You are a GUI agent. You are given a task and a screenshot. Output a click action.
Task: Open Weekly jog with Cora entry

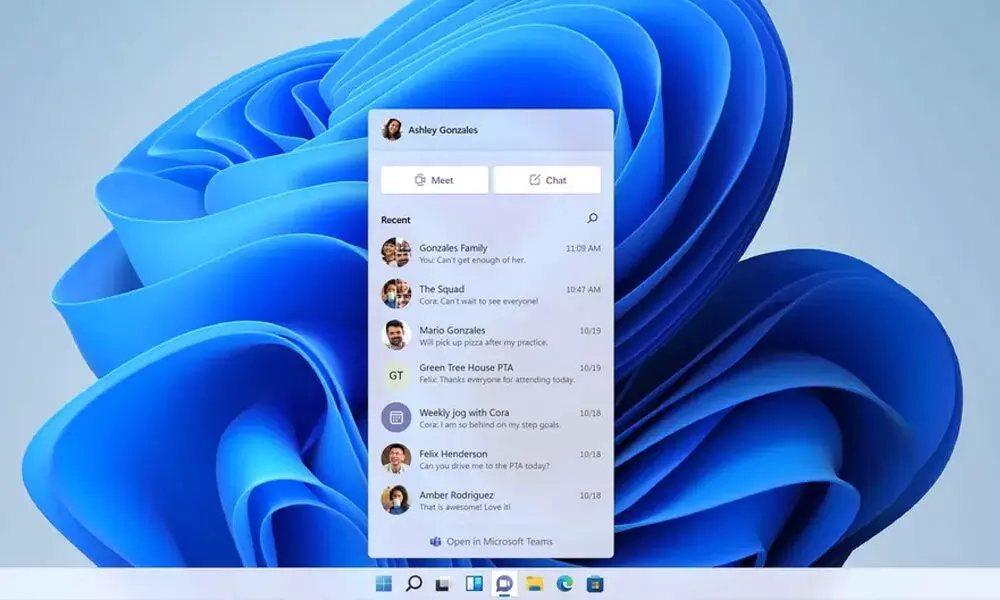coord(490,417)
